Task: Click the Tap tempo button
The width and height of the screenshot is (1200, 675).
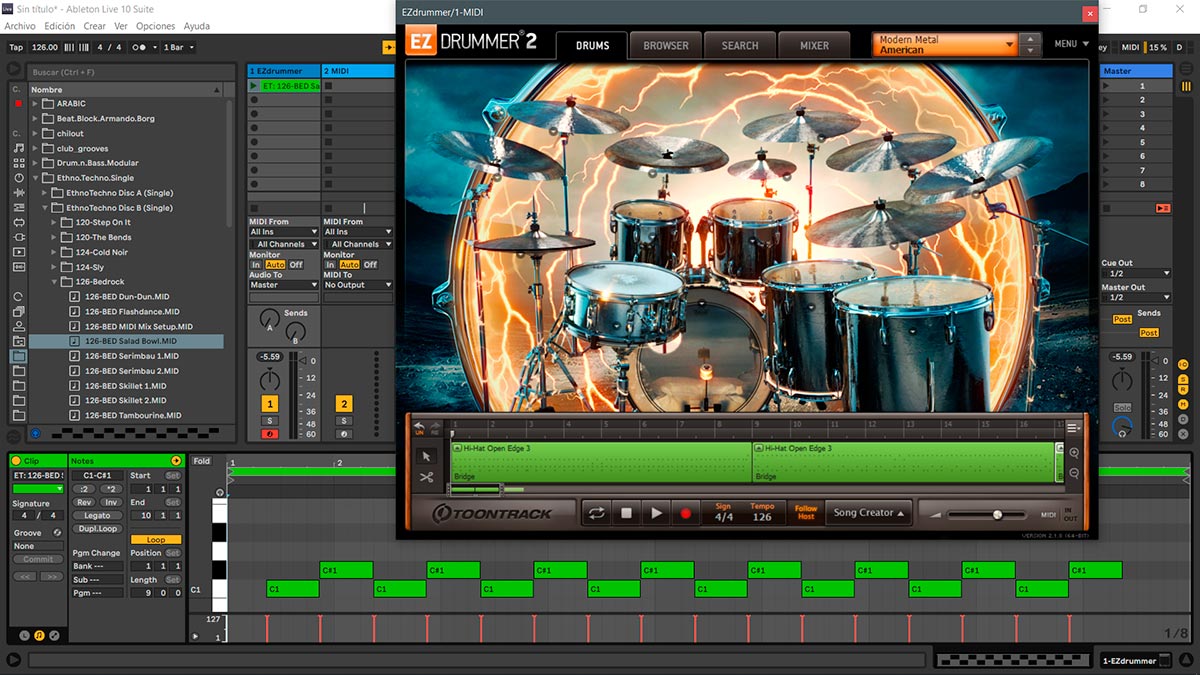Action: click(16, 47)
